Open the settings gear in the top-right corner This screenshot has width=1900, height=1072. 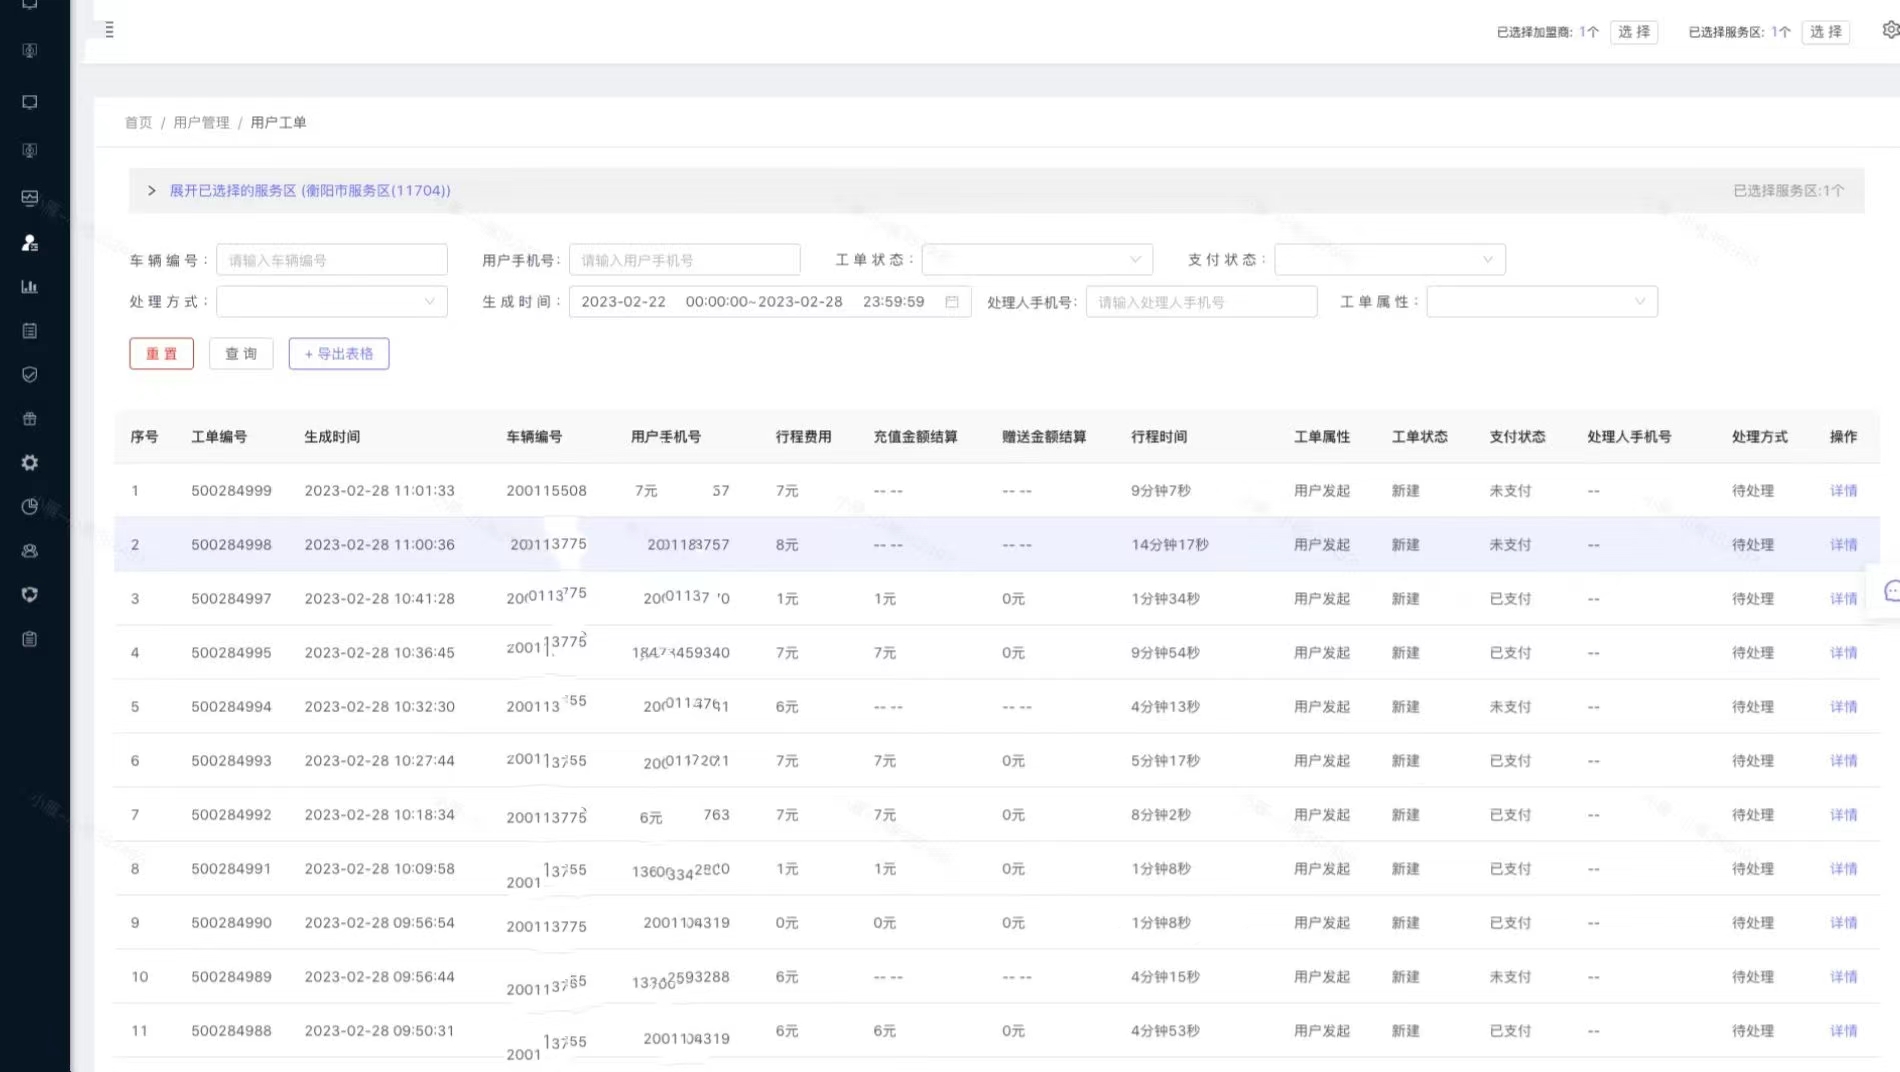[x=1889, y=30]
